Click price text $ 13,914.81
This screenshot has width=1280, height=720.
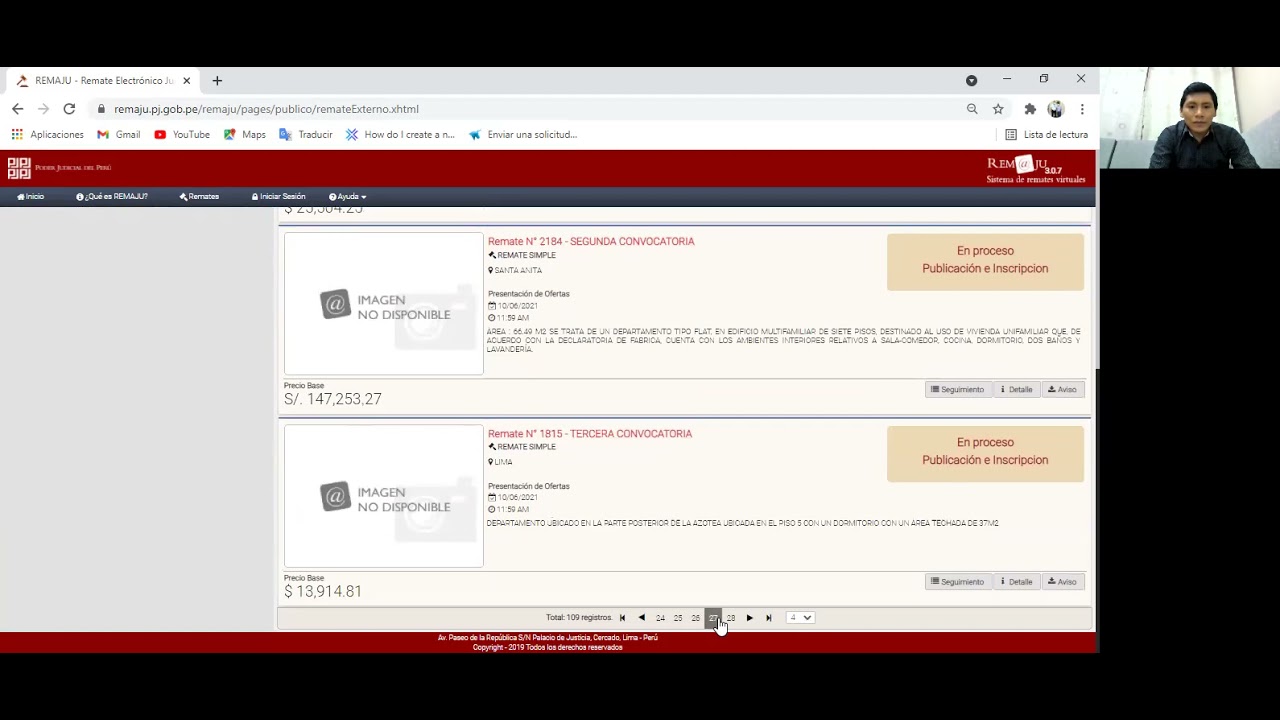click(323, 591)
